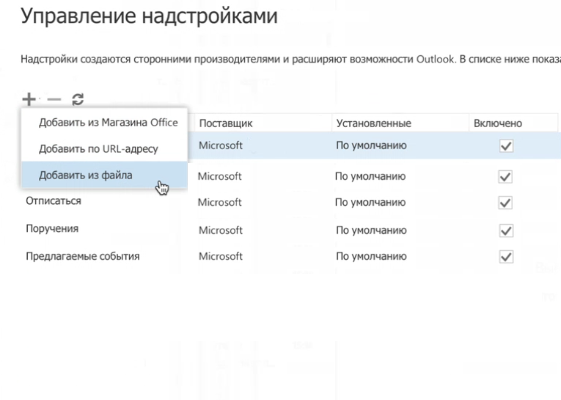Click the 'Включено' column header
This screenshot has width=561, height=400.
498,123
